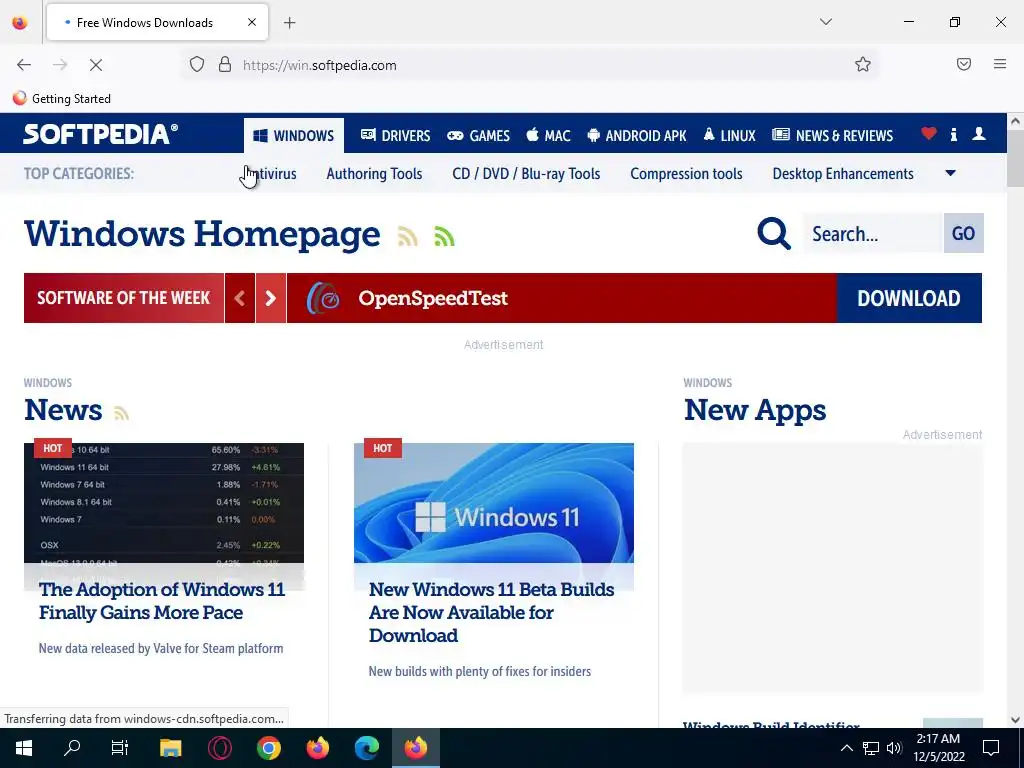
Task: Open the Windows 11 article thumbnail
Action: [494, 503]
